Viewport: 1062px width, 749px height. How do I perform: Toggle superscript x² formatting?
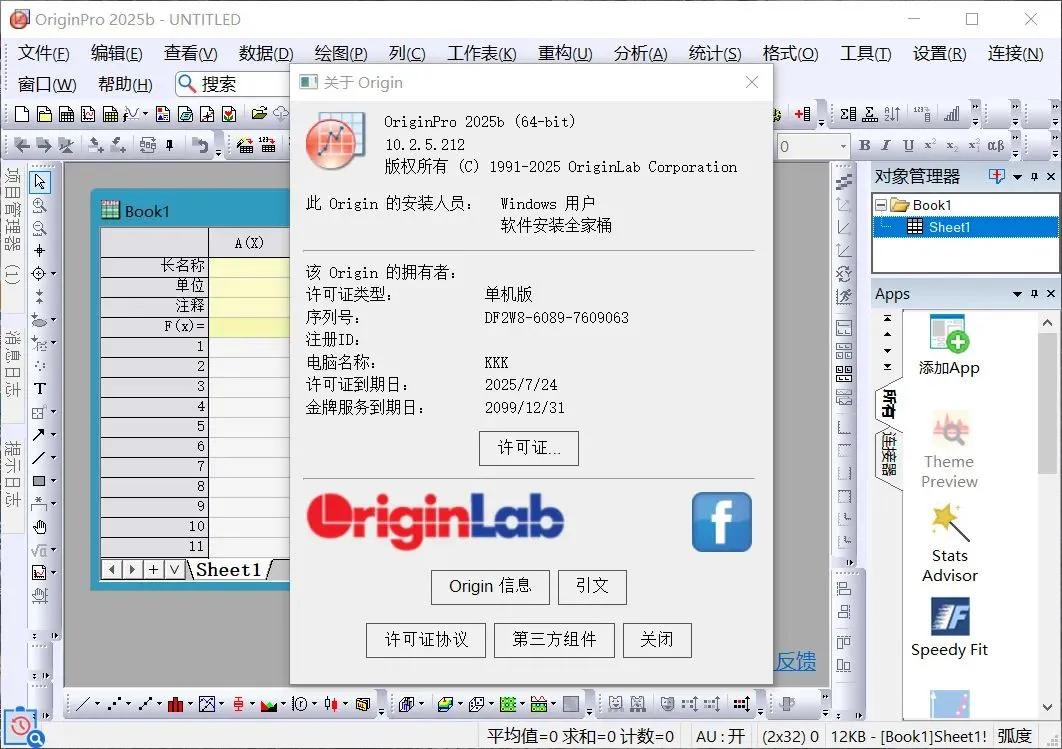point(930,145)
